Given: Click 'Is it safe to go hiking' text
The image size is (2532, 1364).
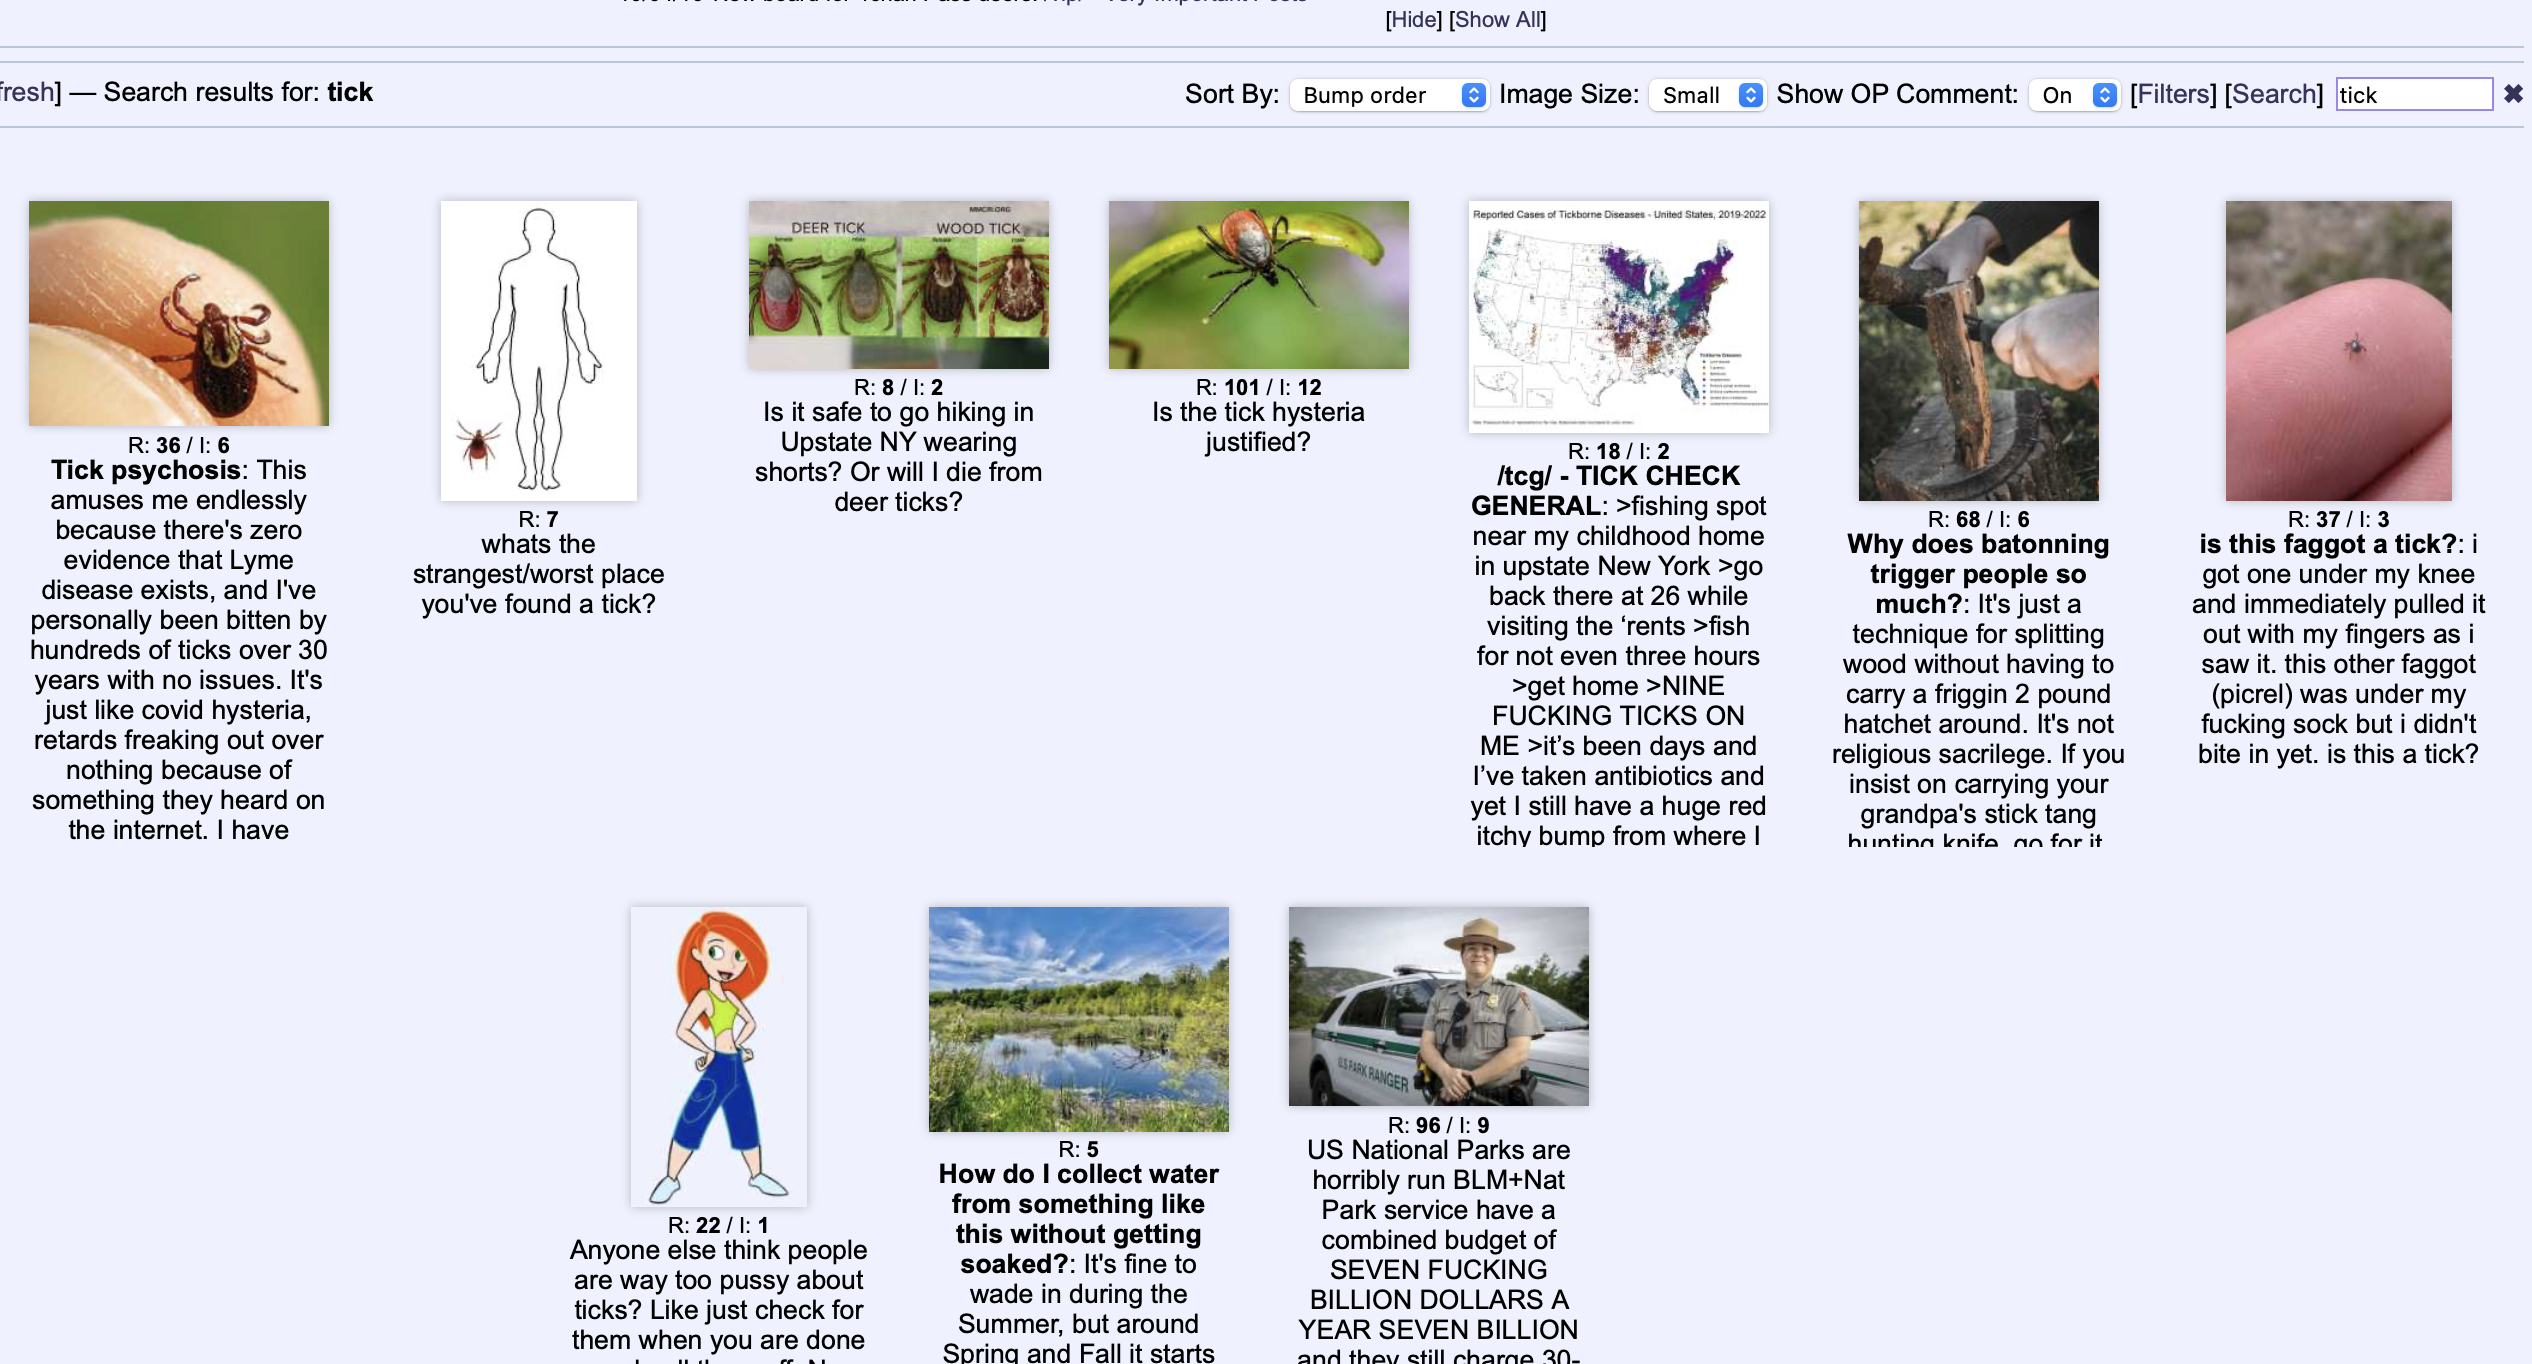Looking at the screenshot, I should (x=899, y=412).
